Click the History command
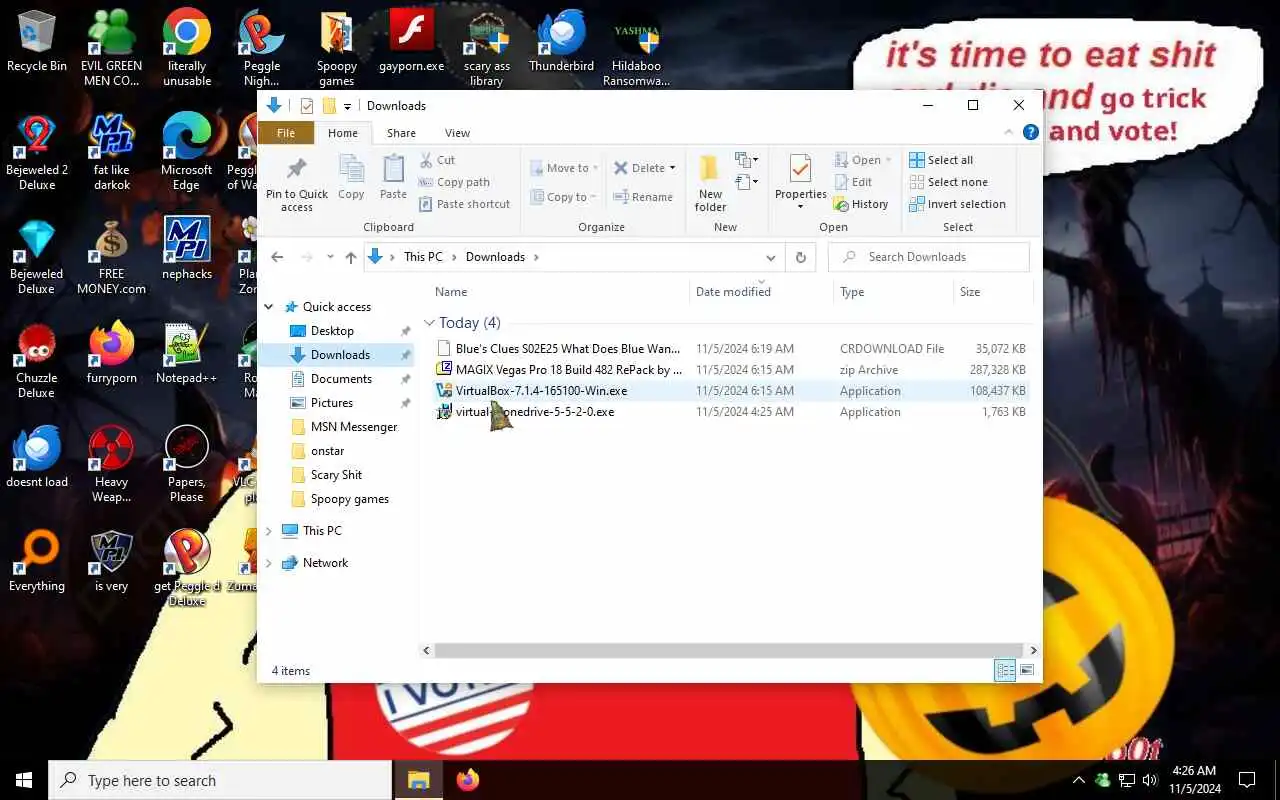 (x=861, y=204)
